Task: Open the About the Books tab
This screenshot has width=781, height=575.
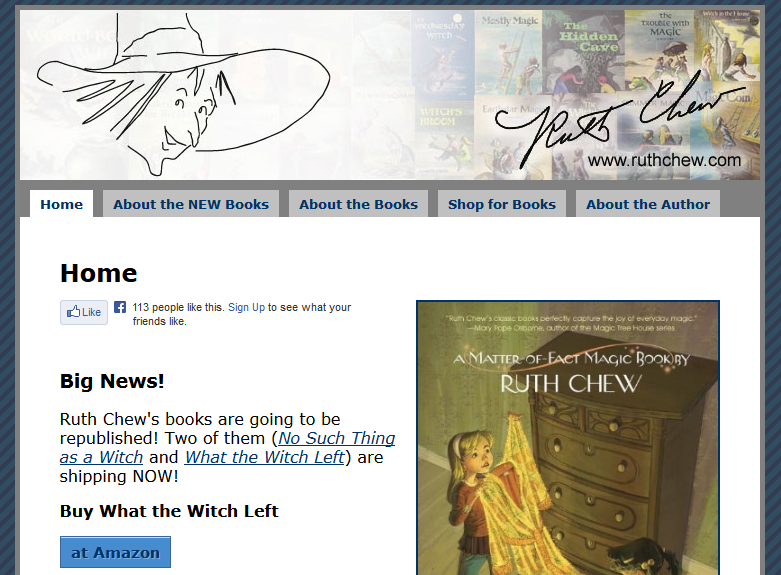Action: pyautogui.click(x=358, y=204)
